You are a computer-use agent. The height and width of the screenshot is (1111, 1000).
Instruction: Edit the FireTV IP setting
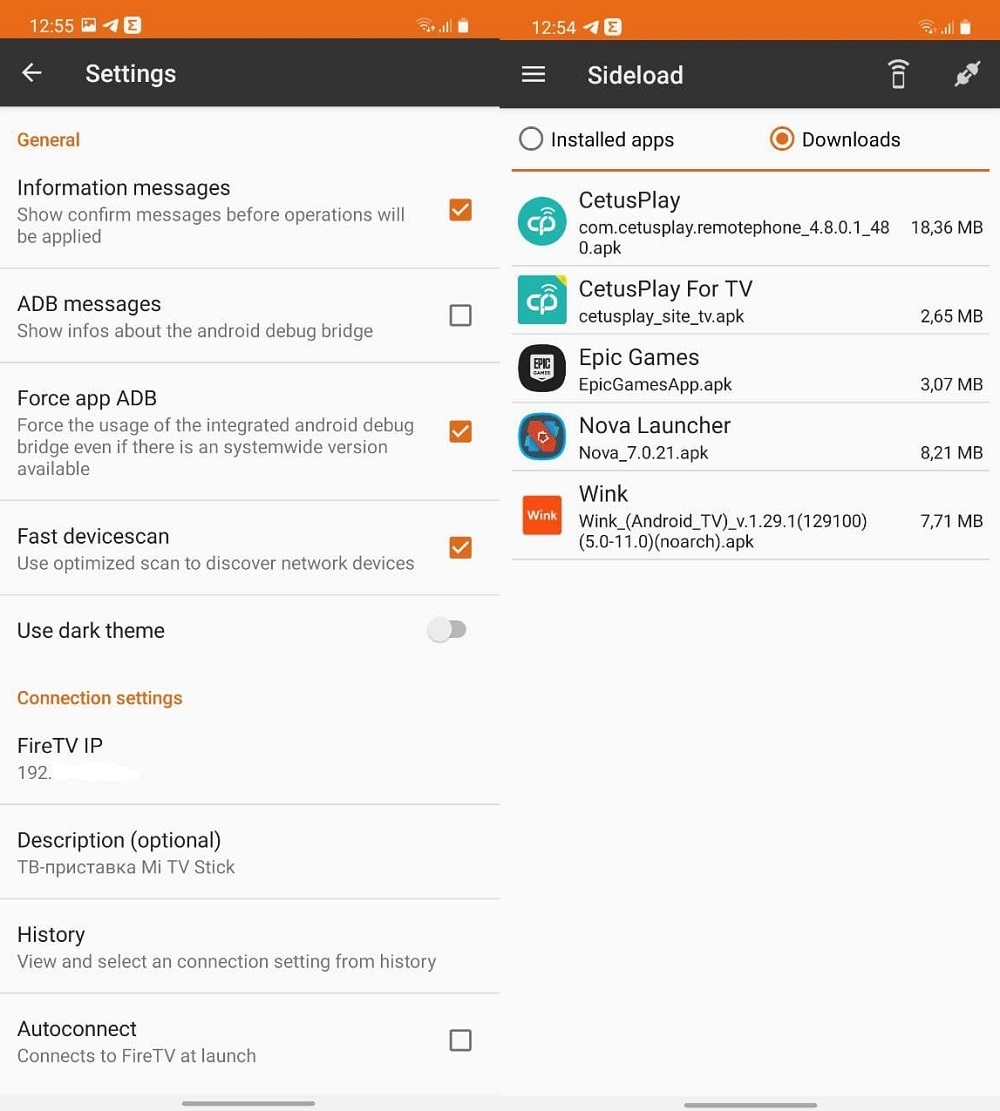point(249,757)
